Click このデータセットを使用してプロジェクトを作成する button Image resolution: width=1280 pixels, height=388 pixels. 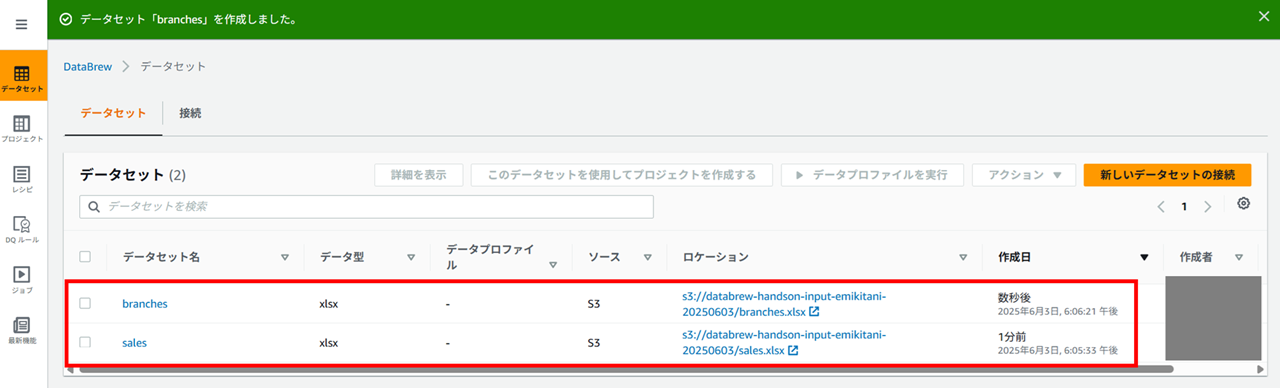622,175
